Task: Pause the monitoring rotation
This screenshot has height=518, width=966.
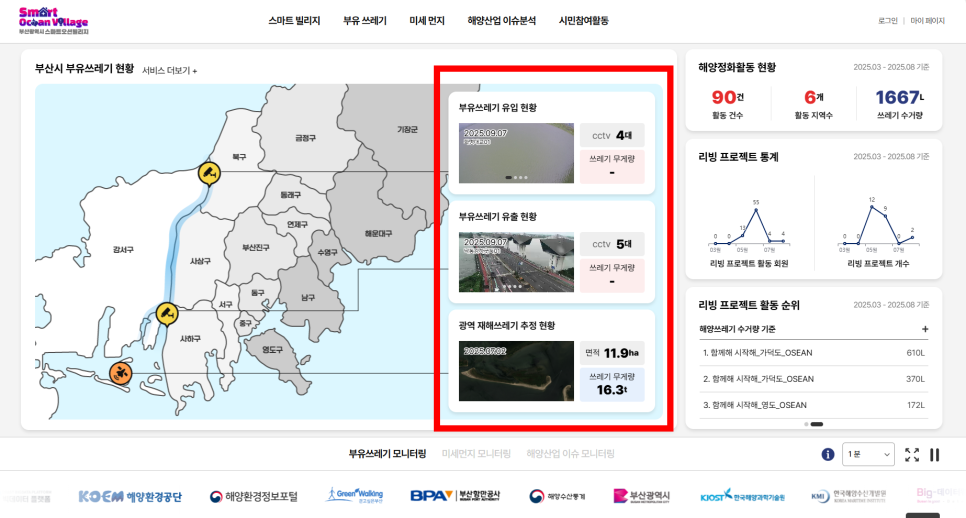Action: pos(935,455)
